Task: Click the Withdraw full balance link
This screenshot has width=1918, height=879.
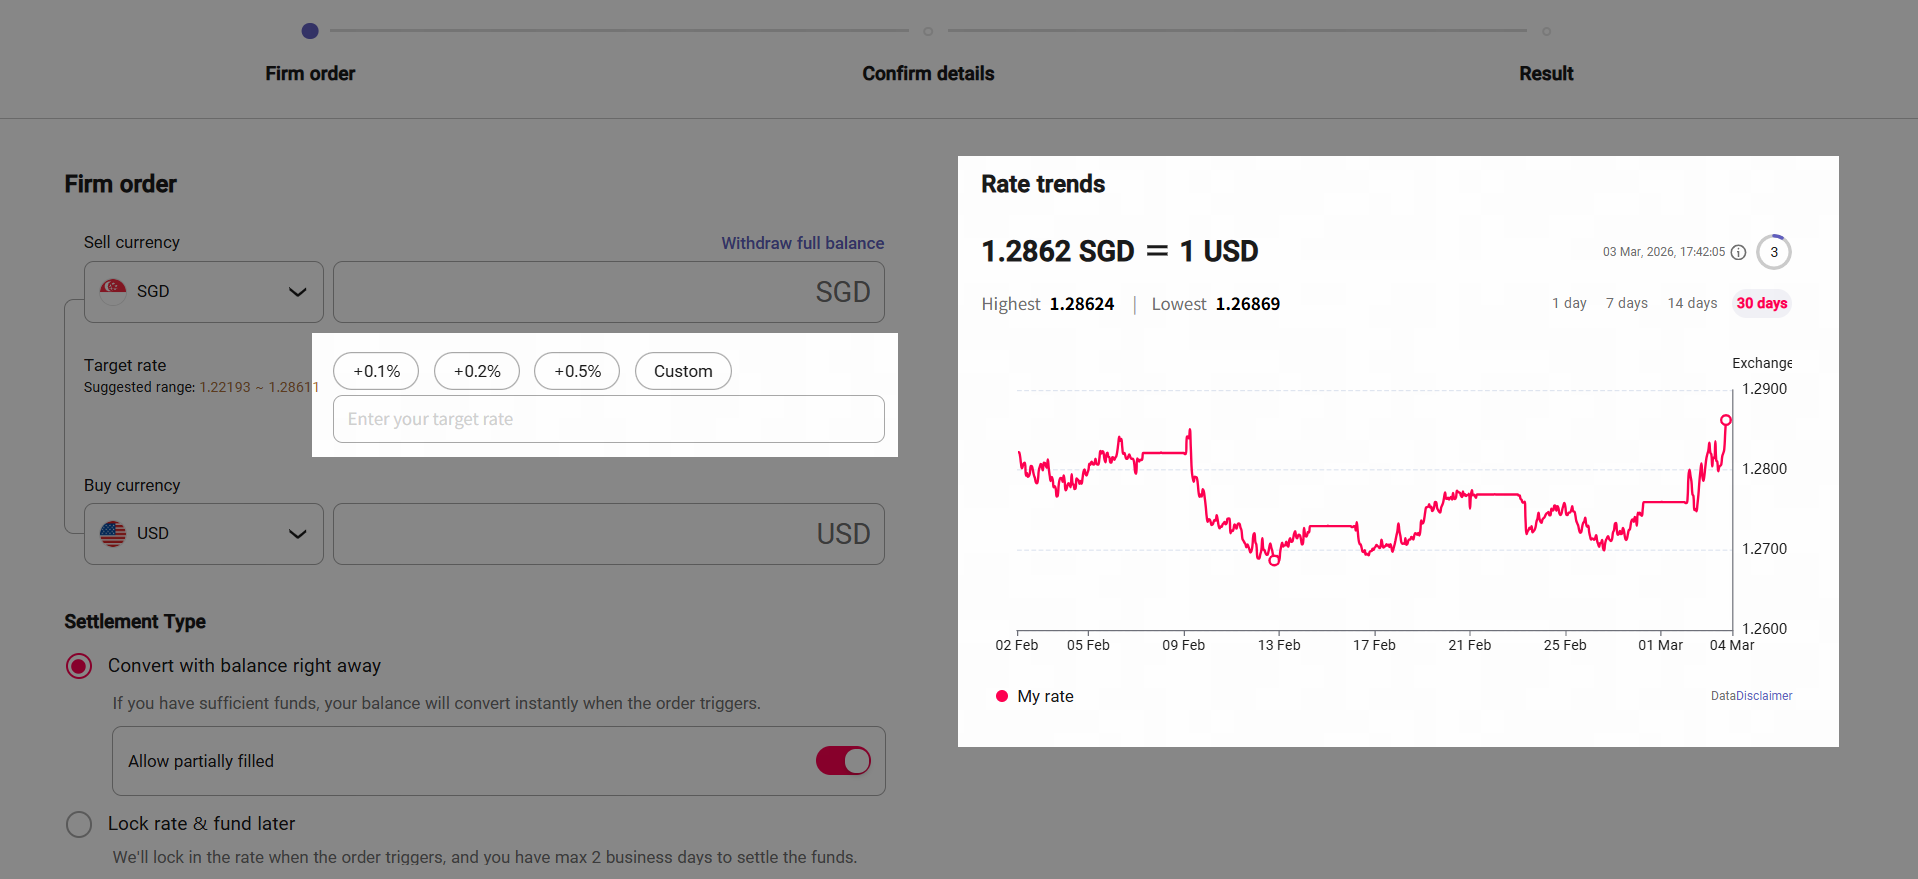Action: click(x=802, y=243)
